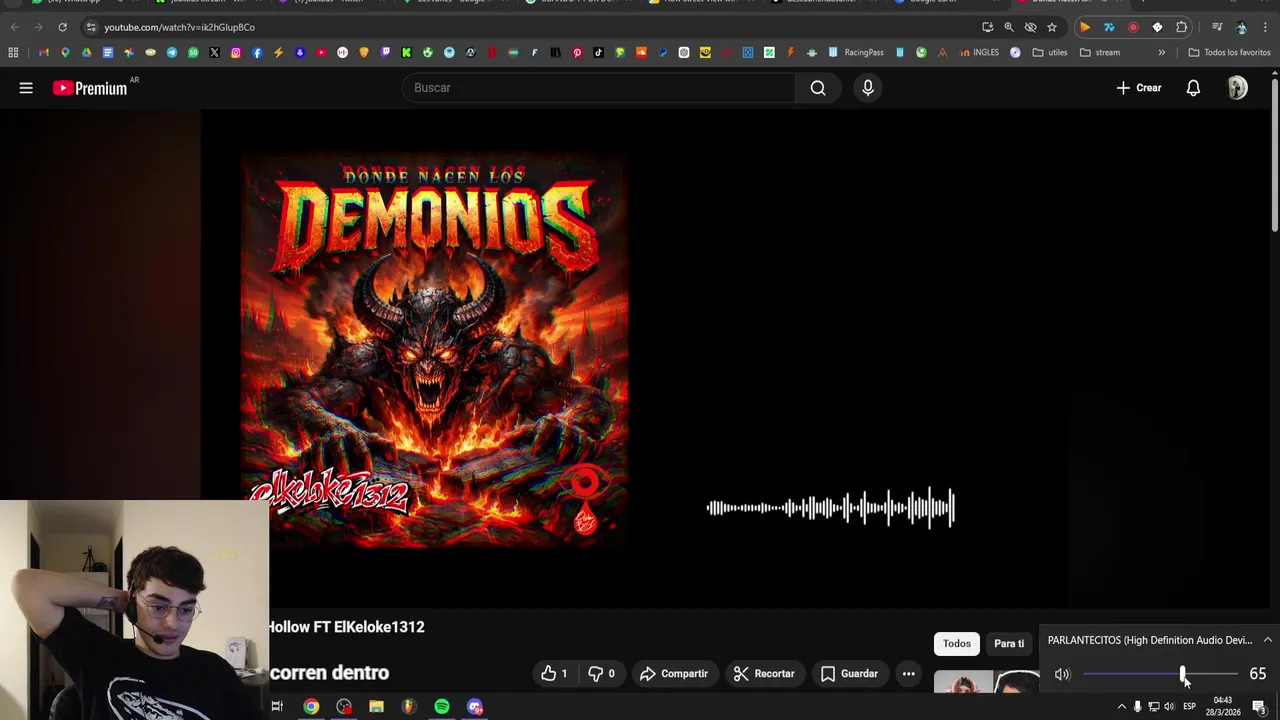The width and height of the screenshot is (1280, 720).
Task: Show hidden bookmarks with double chevron
Action: pyautogui.click(x=1161, y=52)
